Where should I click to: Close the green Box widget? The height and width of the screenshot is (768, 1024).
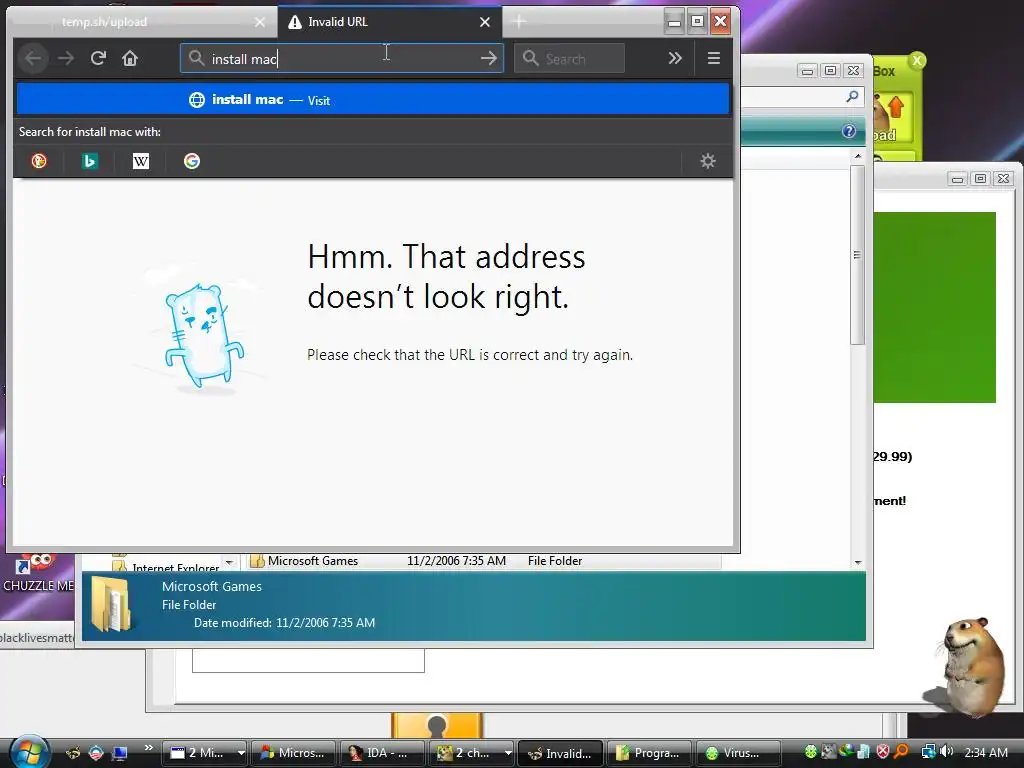click(917, 61)
